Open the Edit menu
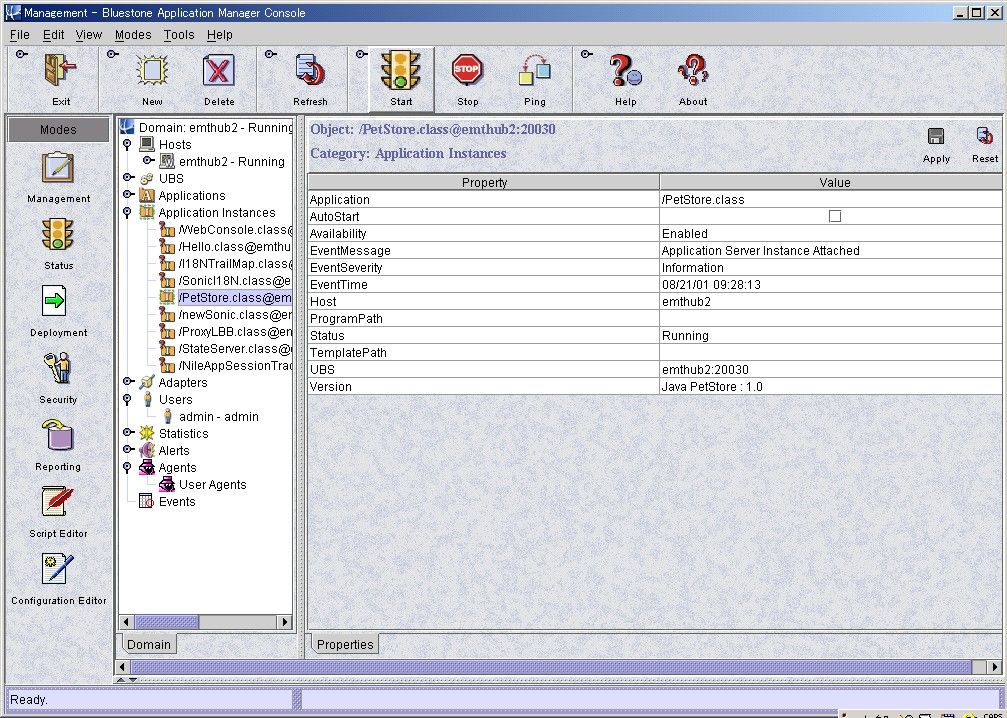 click(53, 35)
